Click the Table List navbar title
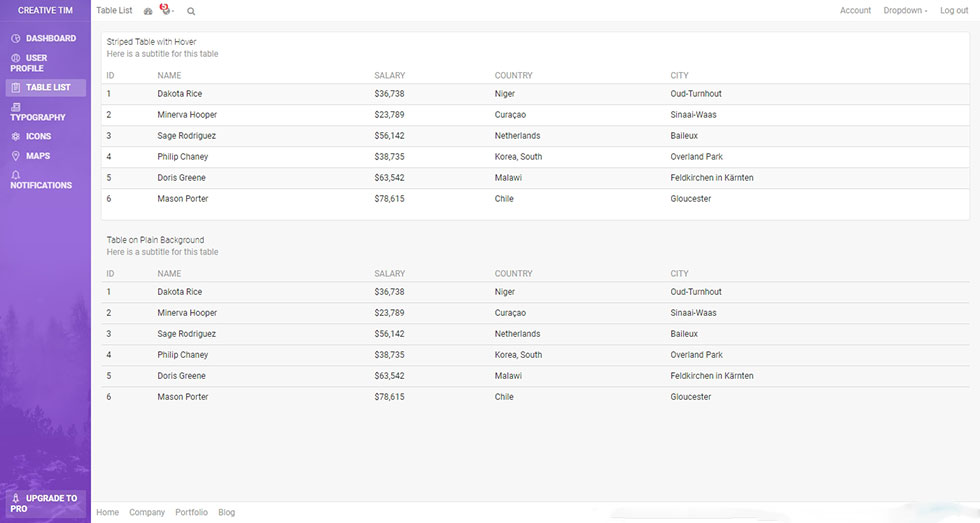Image resolution: width=980 pixels, height=523 pixels. [x=114, y=11]
